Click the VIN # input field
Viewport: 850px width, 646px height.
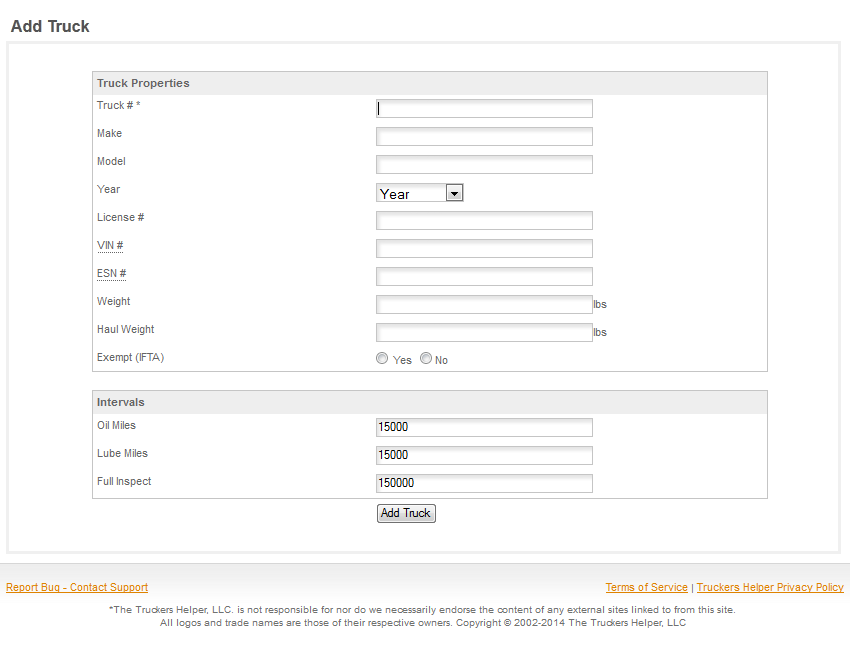484,249
